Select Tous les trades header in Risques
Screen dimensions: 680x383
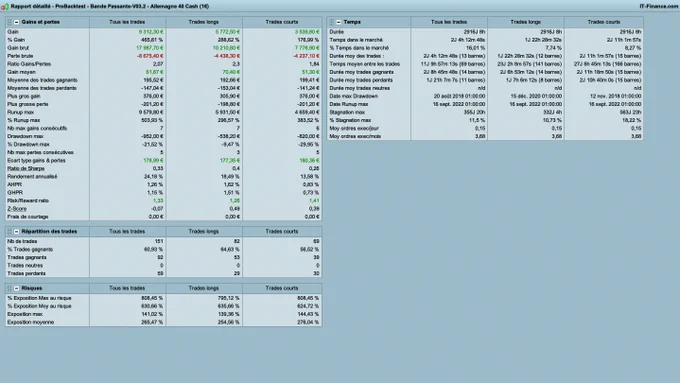click(x=127, y=288)
